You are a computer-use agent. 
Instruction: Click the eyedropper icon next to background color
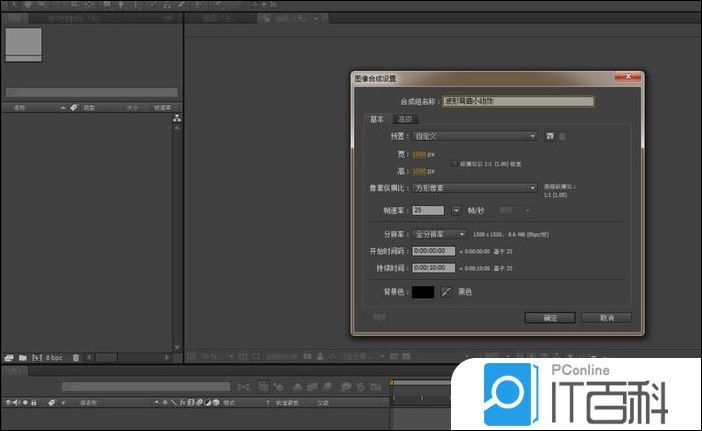click(446, 292)
